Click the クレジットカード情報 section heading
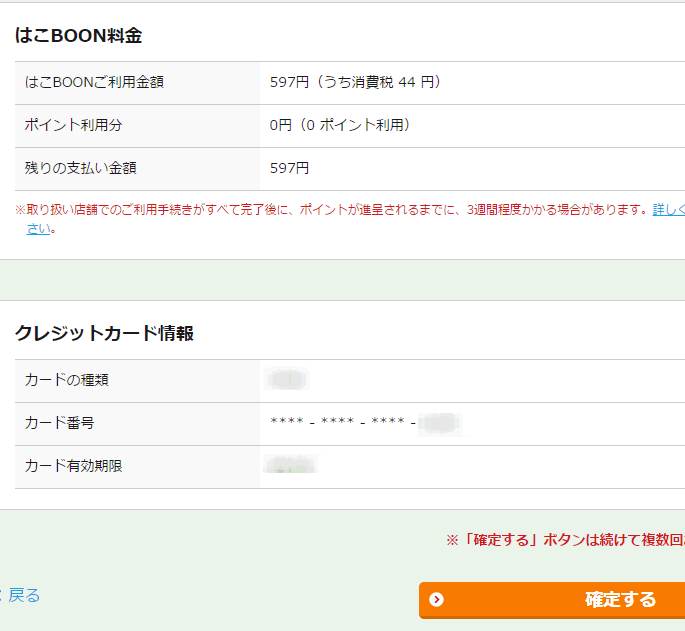 [x=104, y=333]
